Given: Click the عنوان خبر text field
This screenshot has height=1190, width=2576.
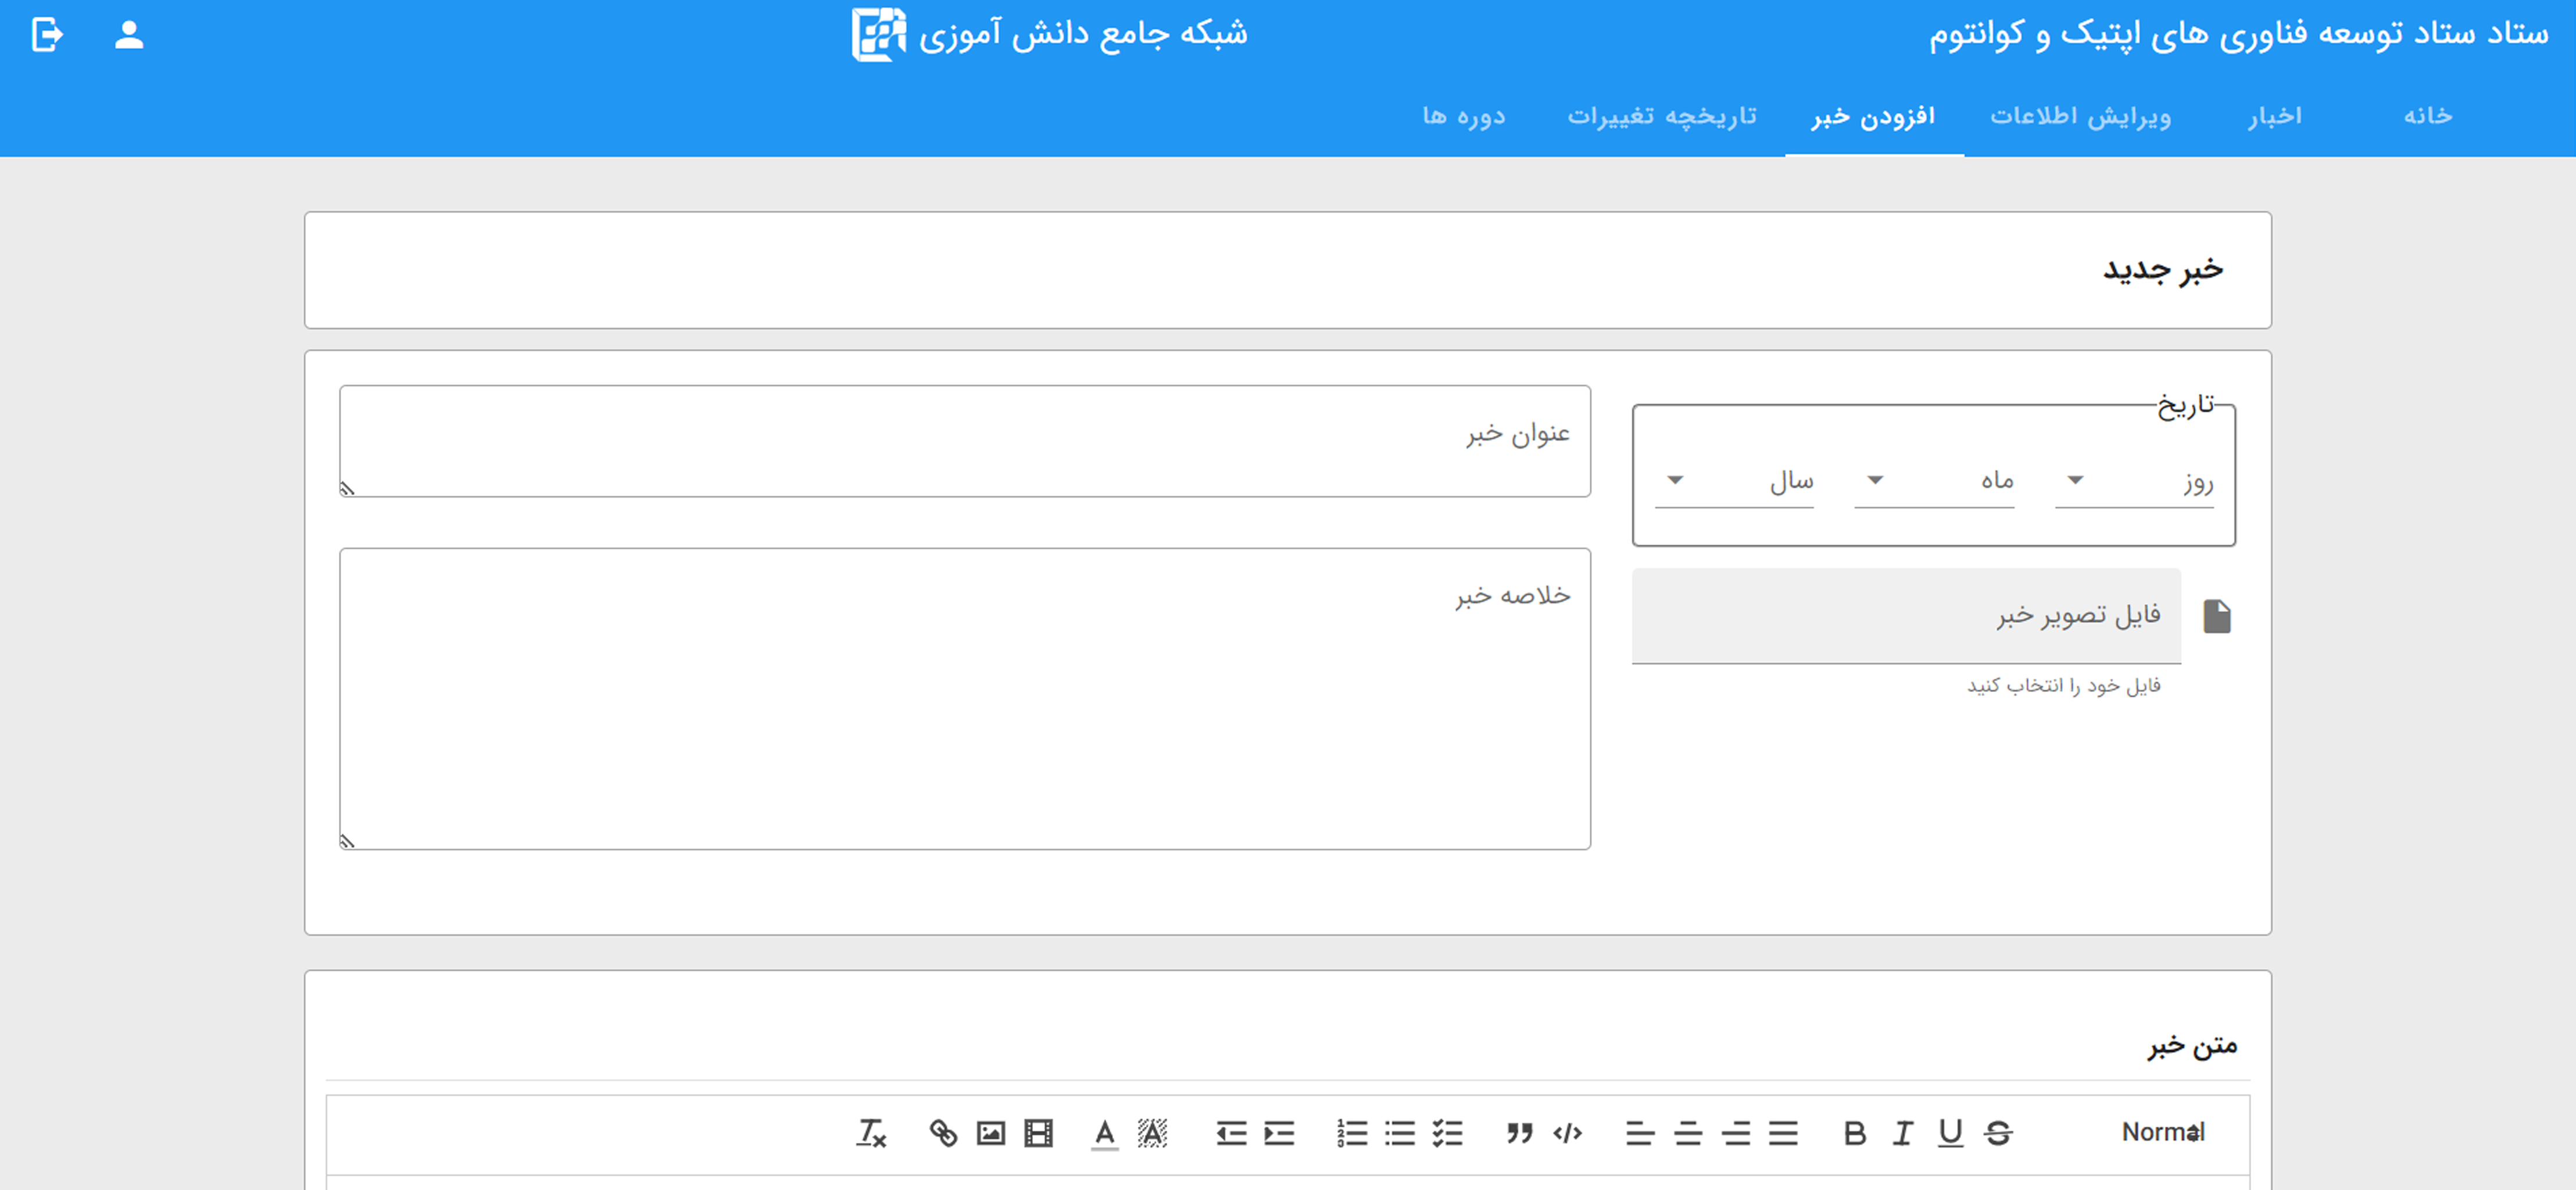Looking at the screenshot, I should click(x=964, y=441).
